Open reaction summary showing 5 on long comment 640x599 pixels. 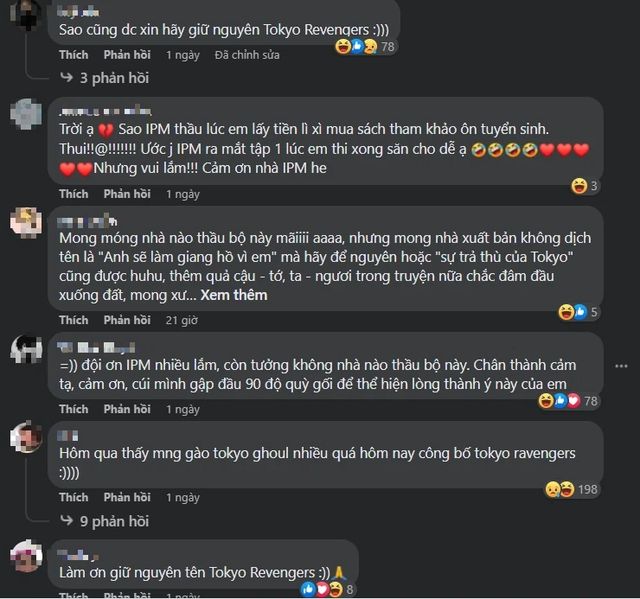point(578,312)
